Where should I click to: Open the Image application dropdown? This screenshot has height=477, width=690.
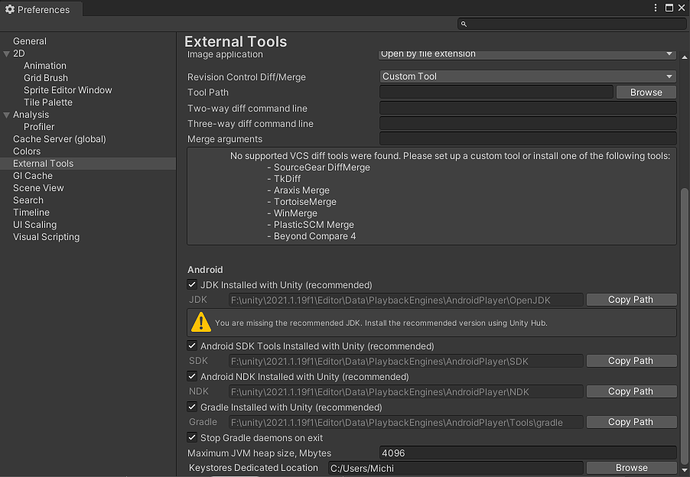coord(528,54)
